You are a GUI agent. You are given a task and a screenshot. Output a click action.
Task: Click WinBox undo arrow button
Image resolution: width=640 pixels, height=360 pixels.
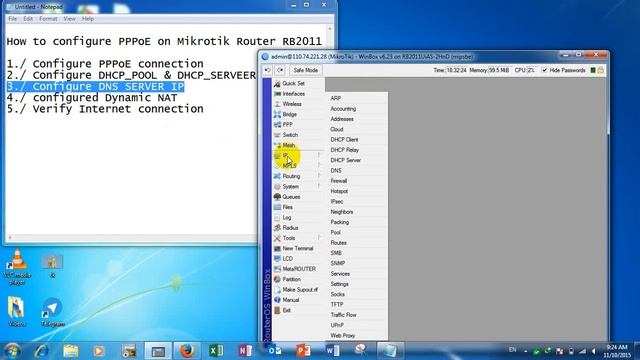[x=267, y=70]
